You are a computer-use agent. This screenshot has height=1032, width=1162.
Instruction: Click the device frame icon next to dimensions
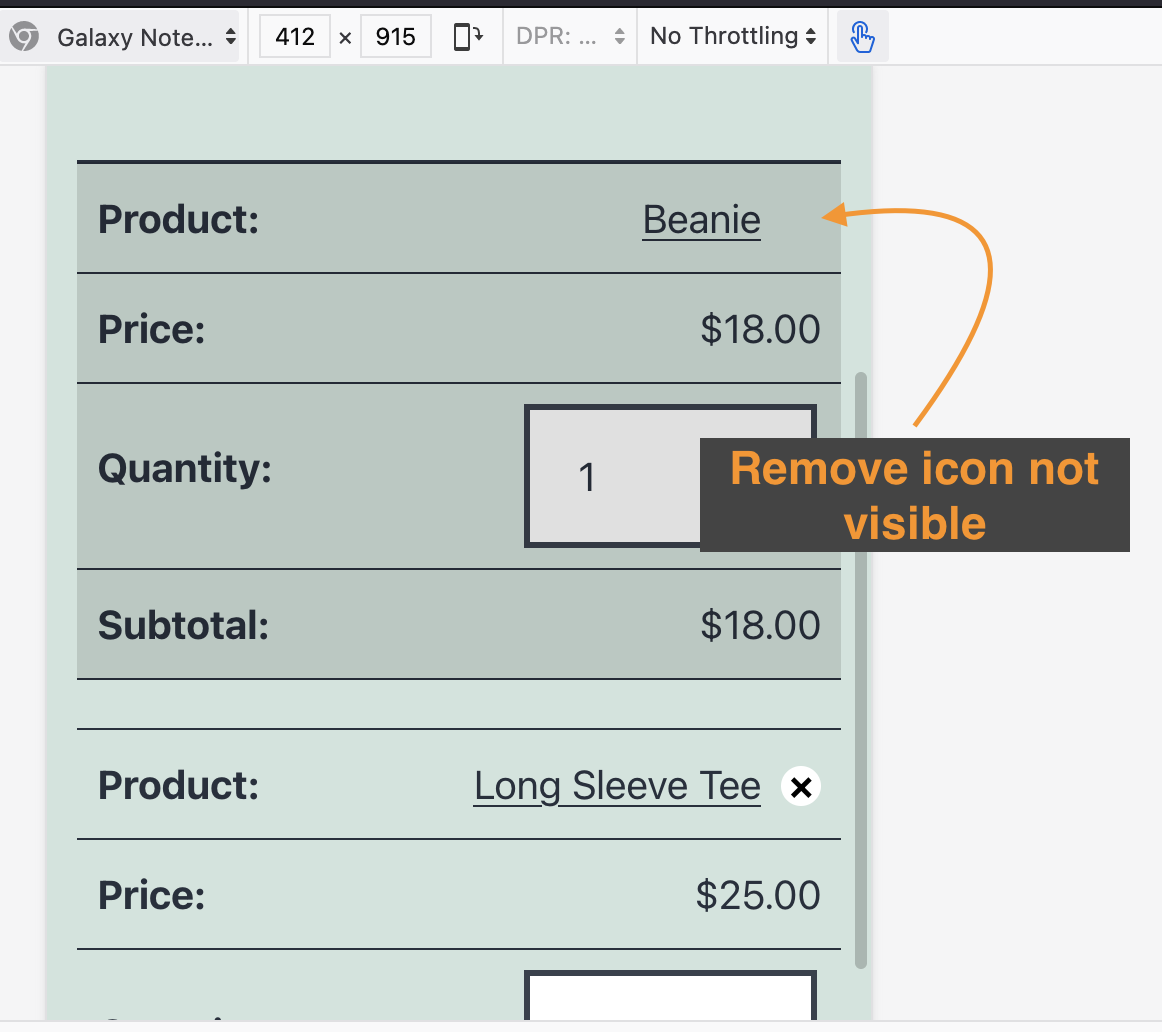[467, 35]
